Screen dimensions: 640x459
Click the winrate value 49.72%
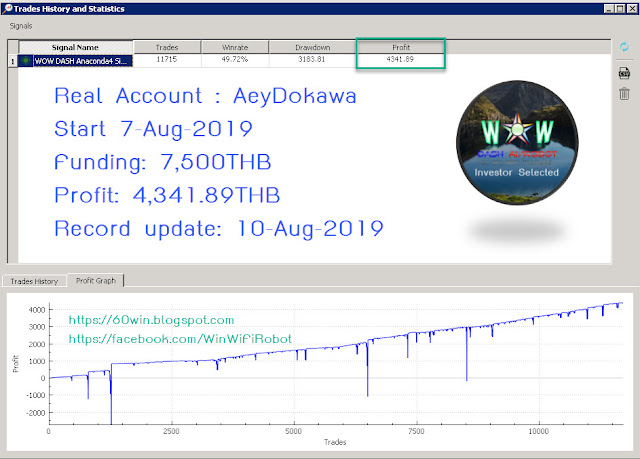235,60
